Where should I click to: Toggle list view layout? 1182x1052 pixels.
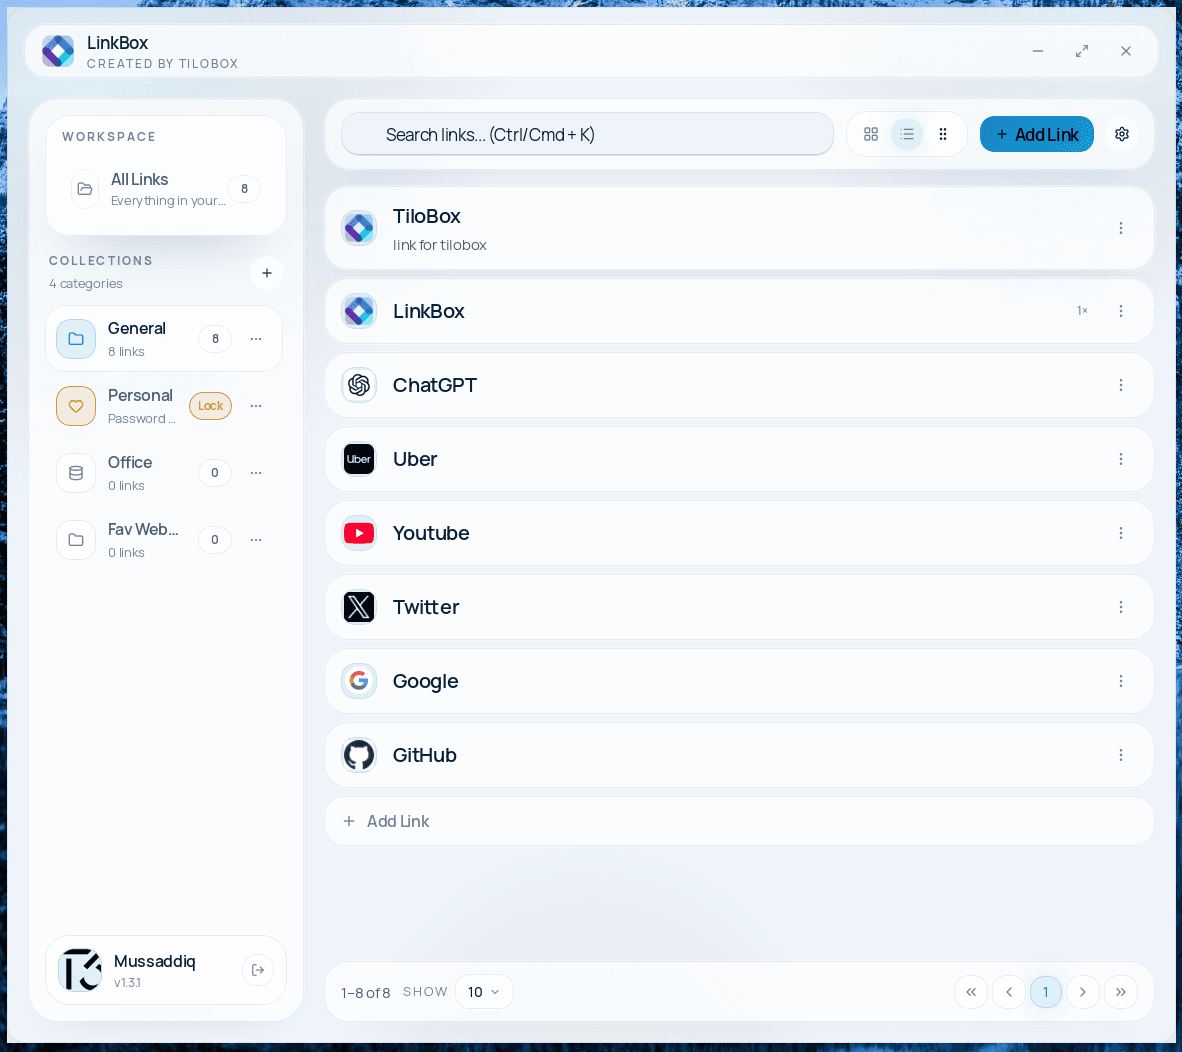click(x=907, y=133)
